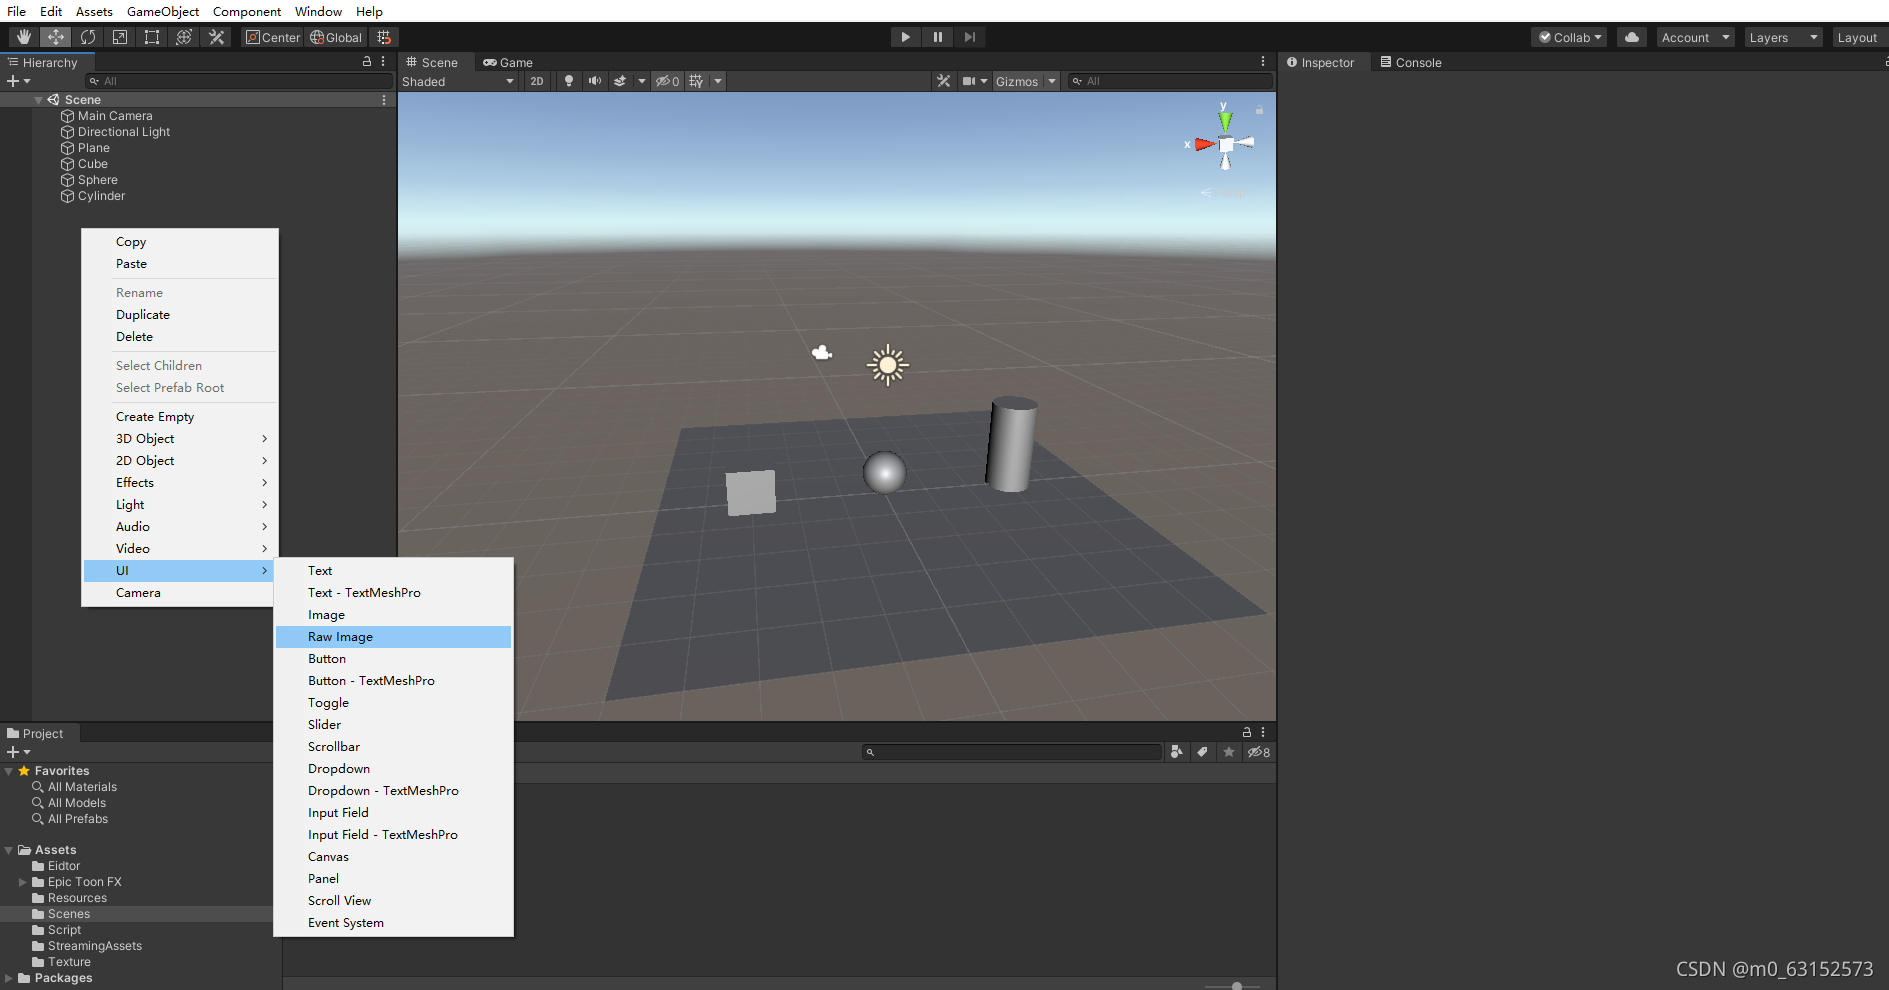
Task: Open the Shaded draw mode dropdown
Action: tap(458, 81)
